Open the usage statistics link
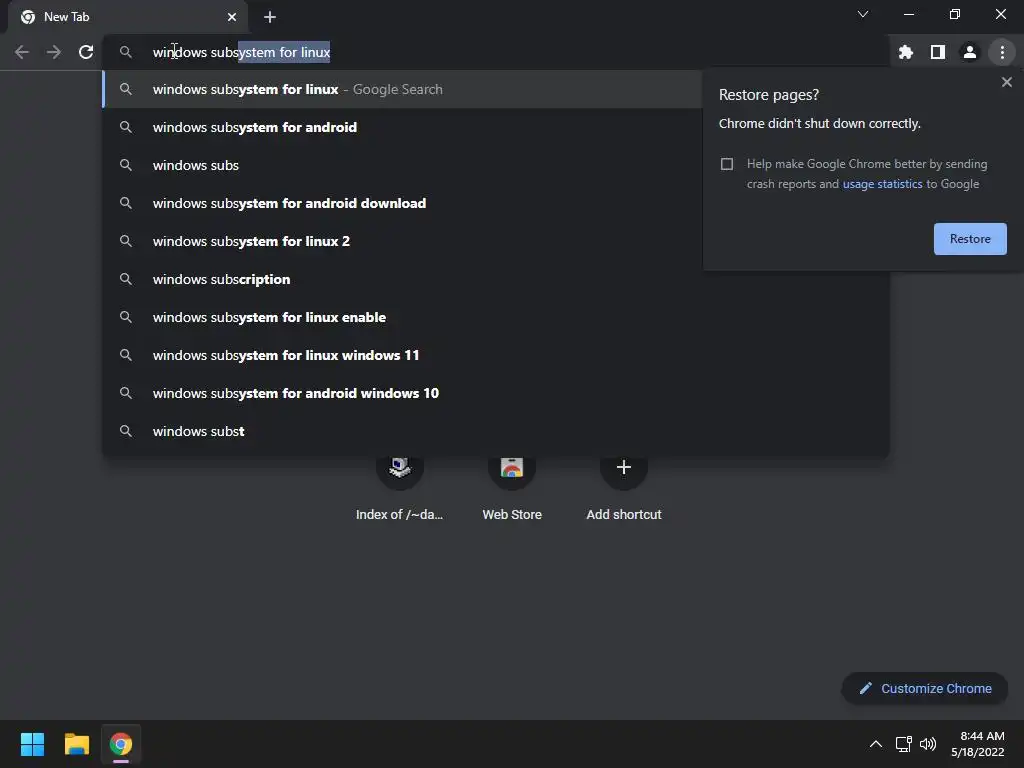The width and height of the screenshot is (1024, 768). pyautogui.click(x=882, y=184)
